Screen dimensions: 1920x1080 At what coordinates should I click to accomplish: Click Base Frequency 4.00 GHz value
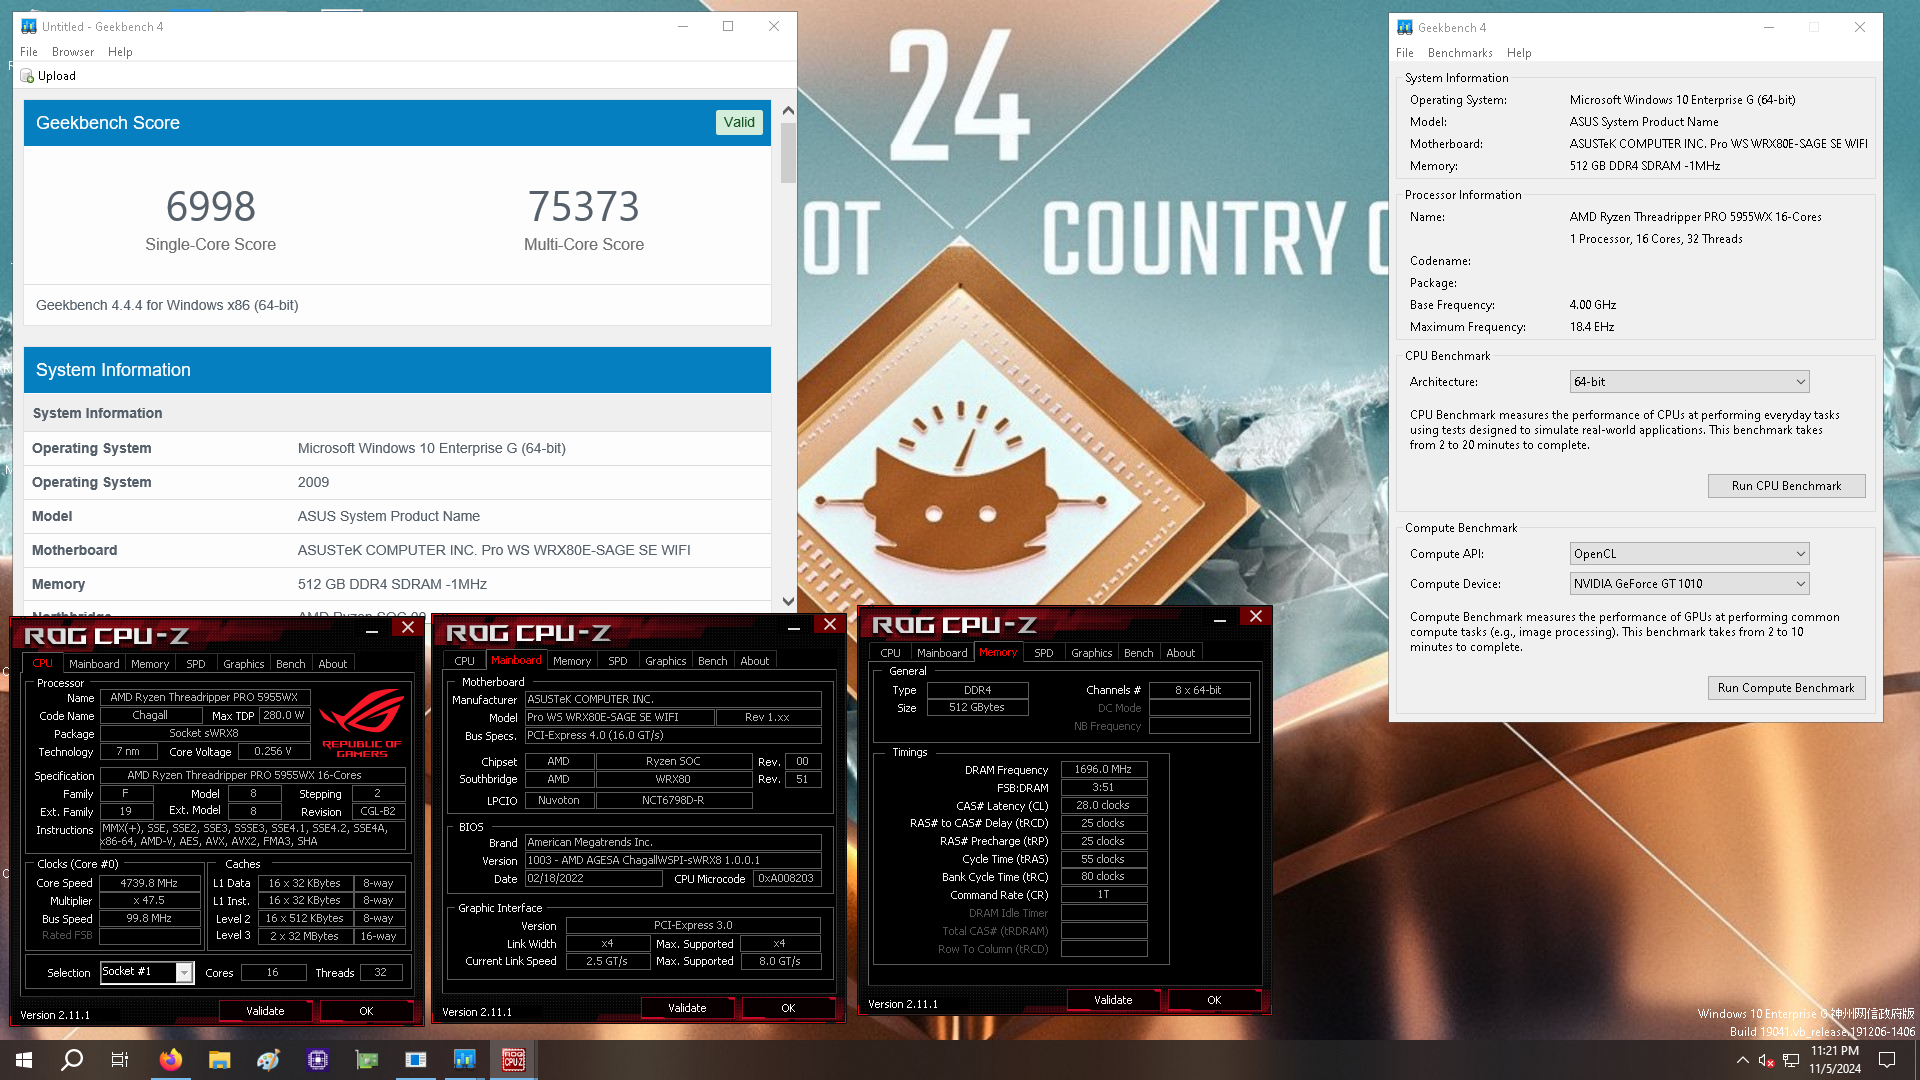coord(1593,305)
